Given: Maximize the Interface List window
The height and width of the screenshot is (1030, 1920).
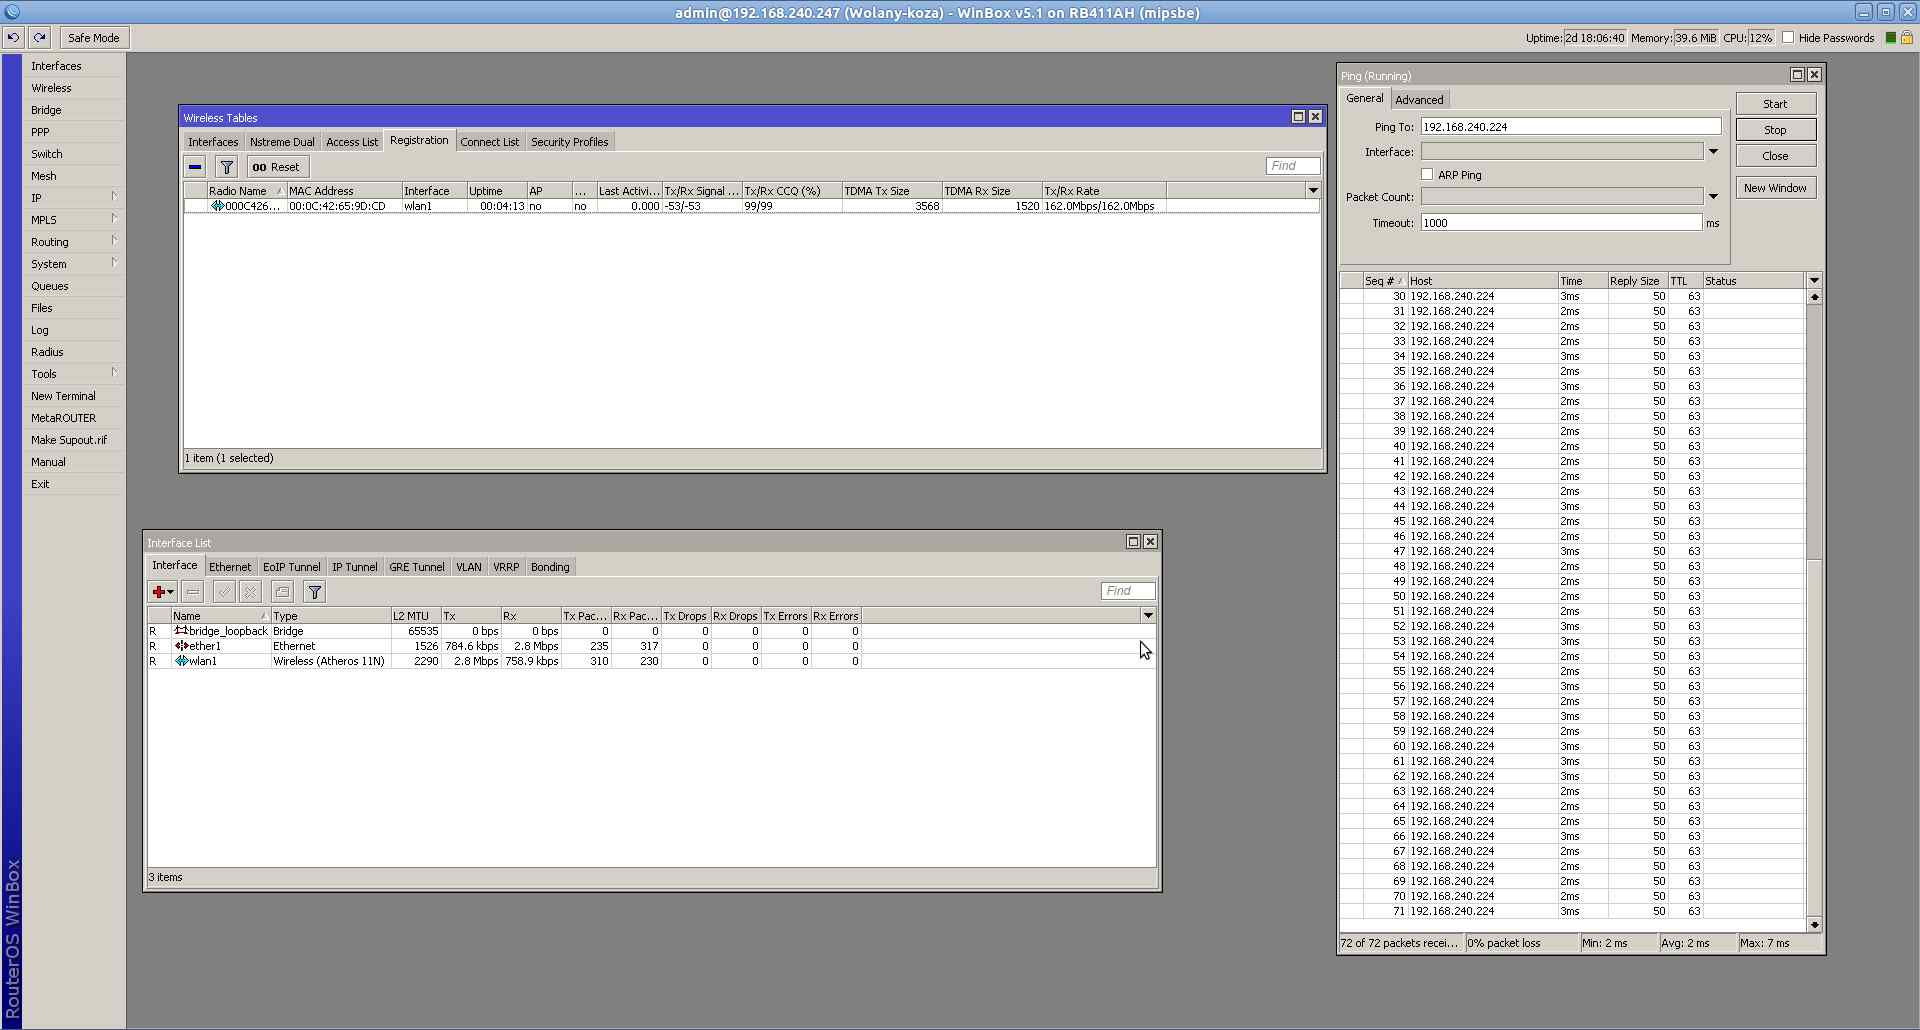Looking at the screenshot, I should [x=1133, y=542].
